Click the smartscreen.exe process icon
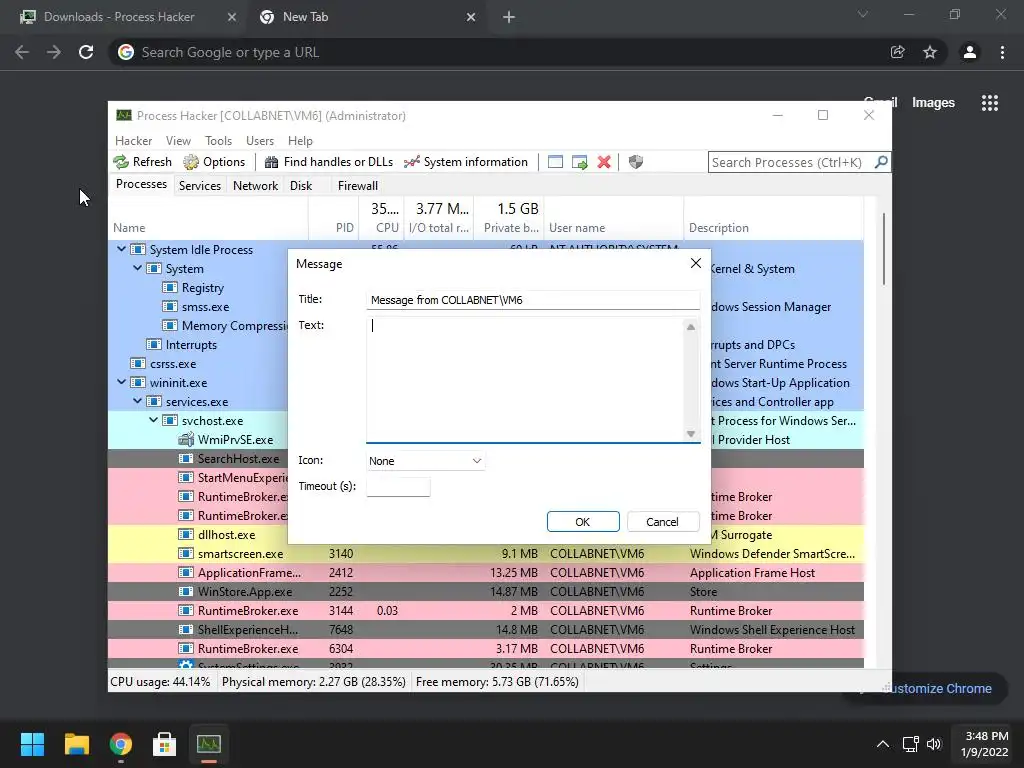 186,553
